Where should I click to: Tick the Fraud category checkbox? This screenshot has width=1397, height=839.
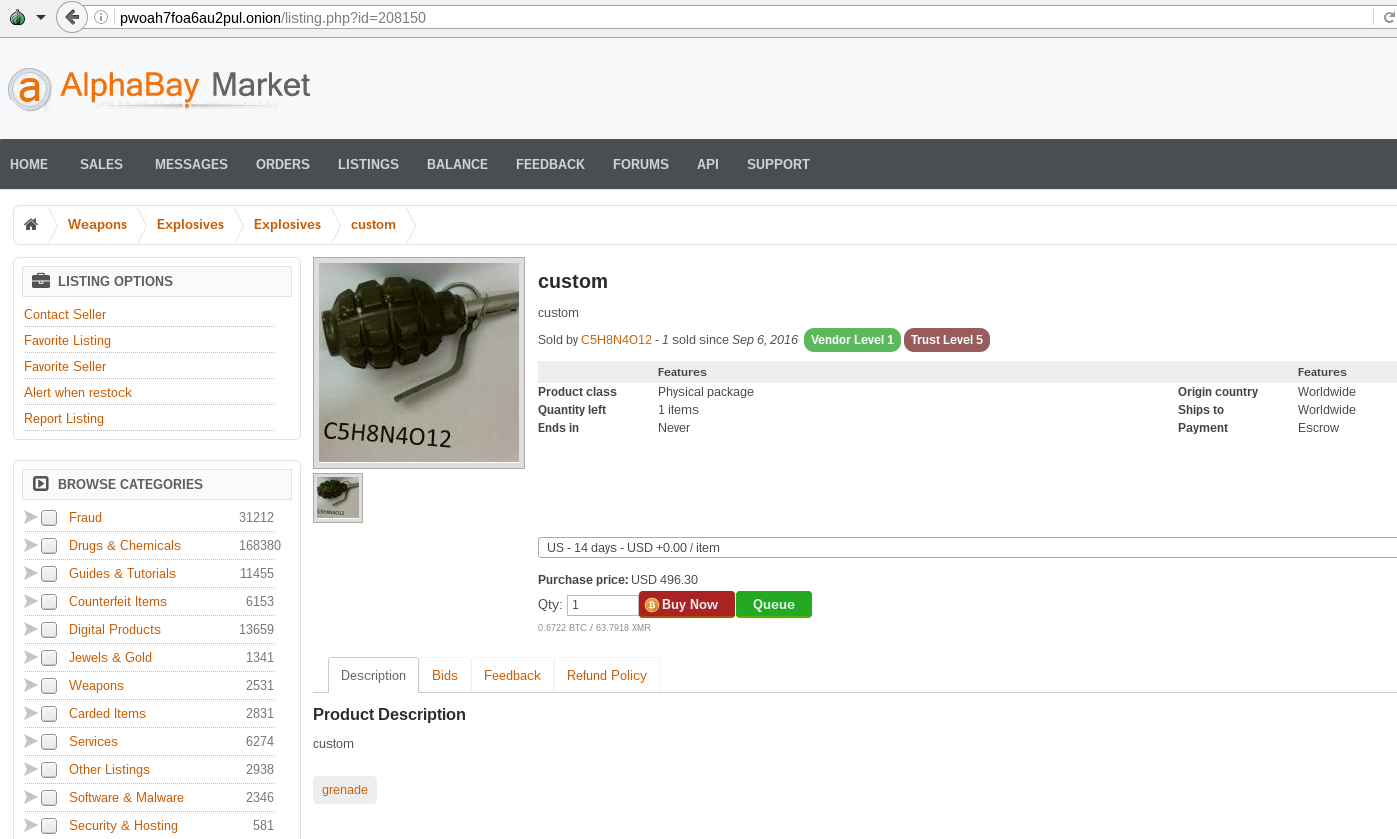click(49, 518)
